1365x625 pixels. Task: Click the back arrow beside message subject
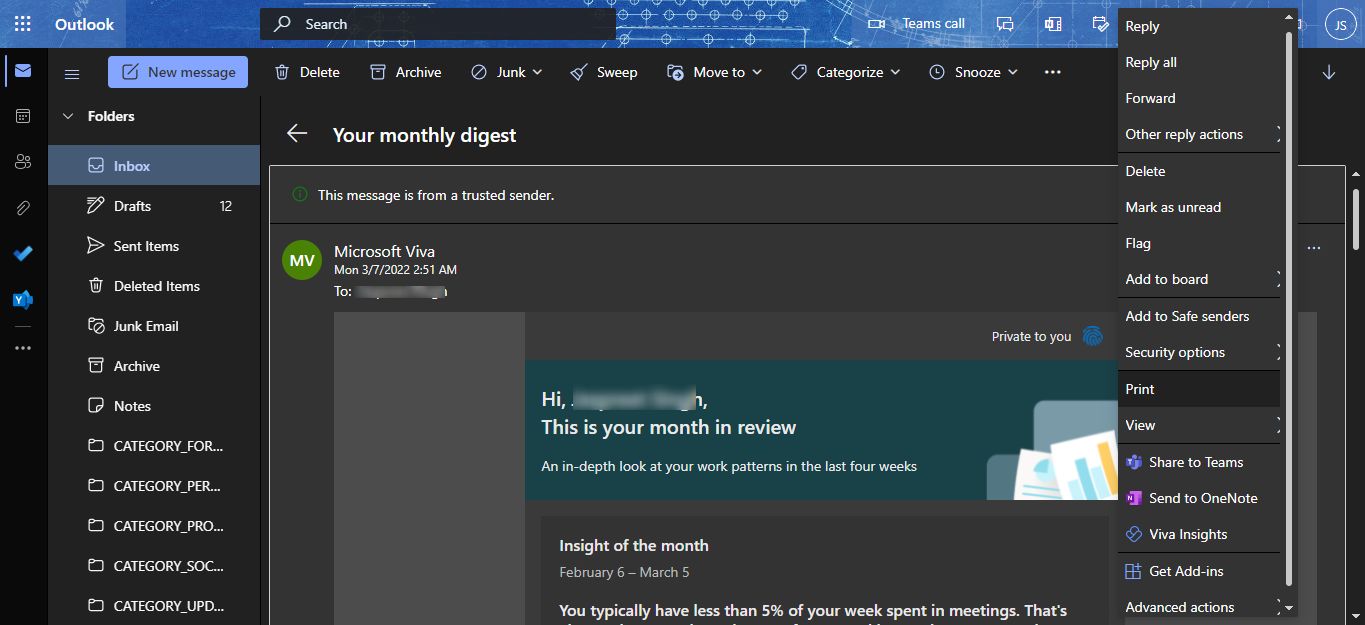click(x=296, y=134)
